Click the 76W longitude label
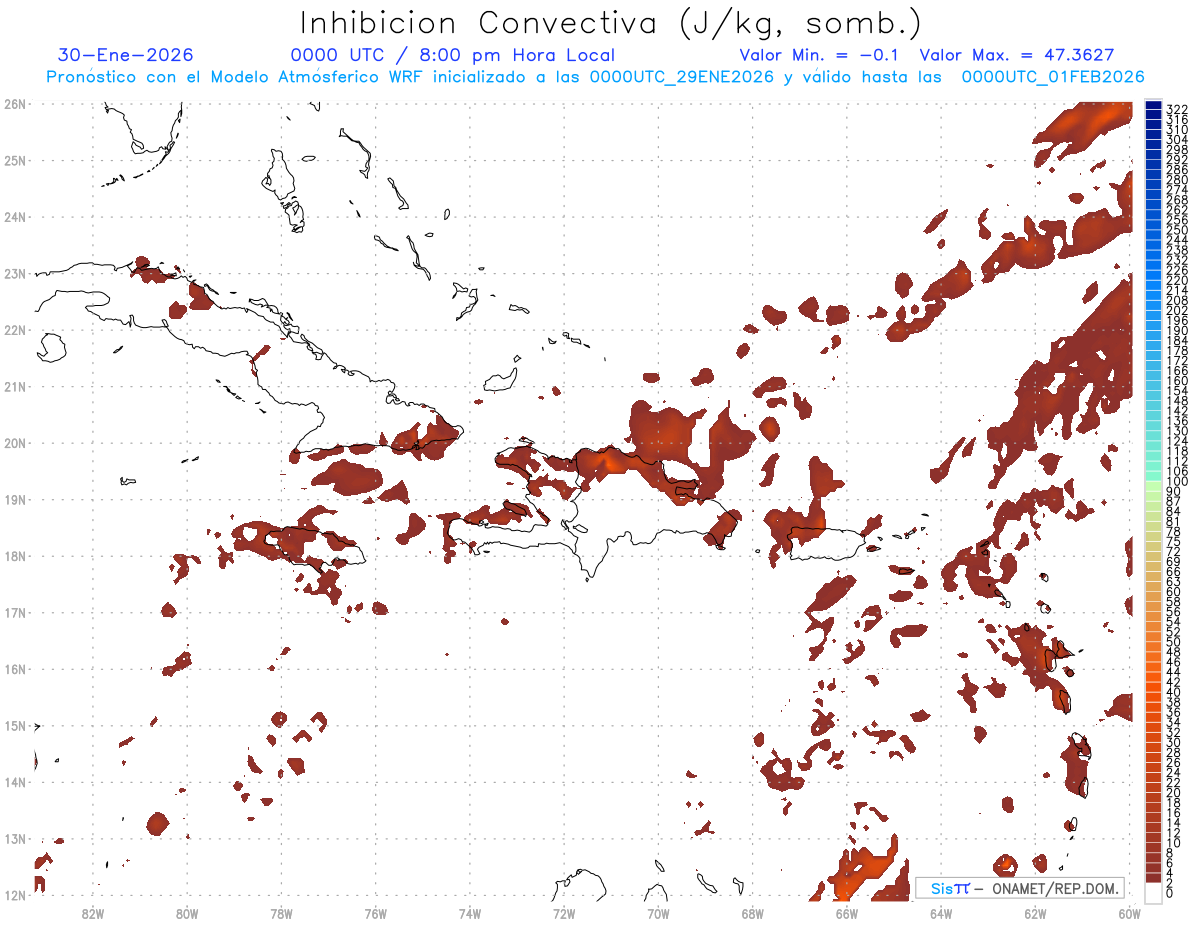Screen dimensions: 1200x927 [x=376, y=913]
